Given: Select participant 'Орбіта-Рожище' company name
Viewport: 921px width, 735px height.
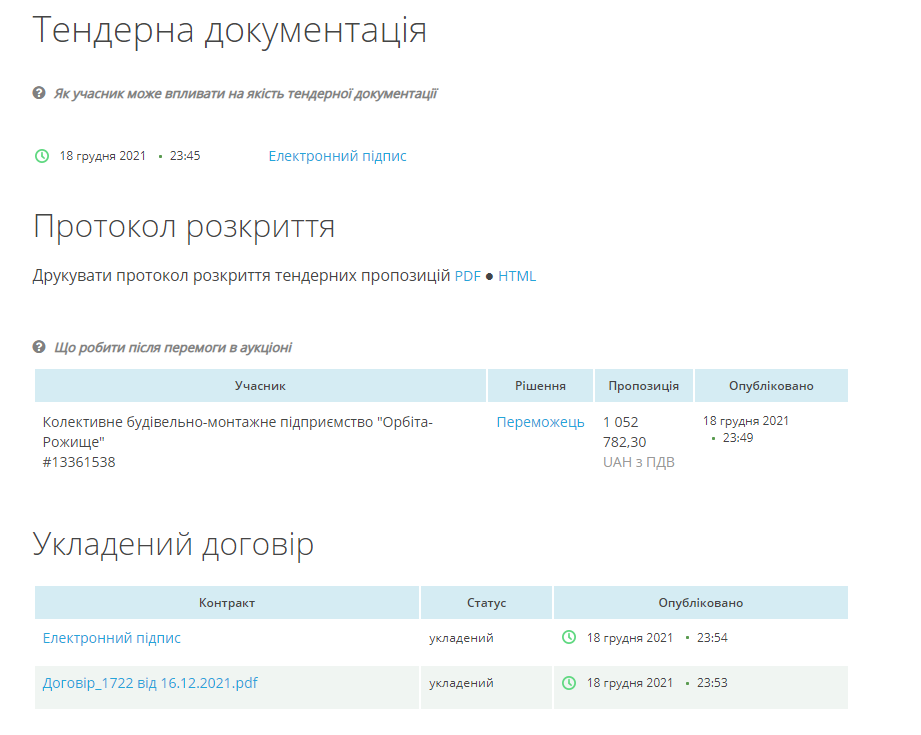Looking at the screenshot, I should (238, 431).
